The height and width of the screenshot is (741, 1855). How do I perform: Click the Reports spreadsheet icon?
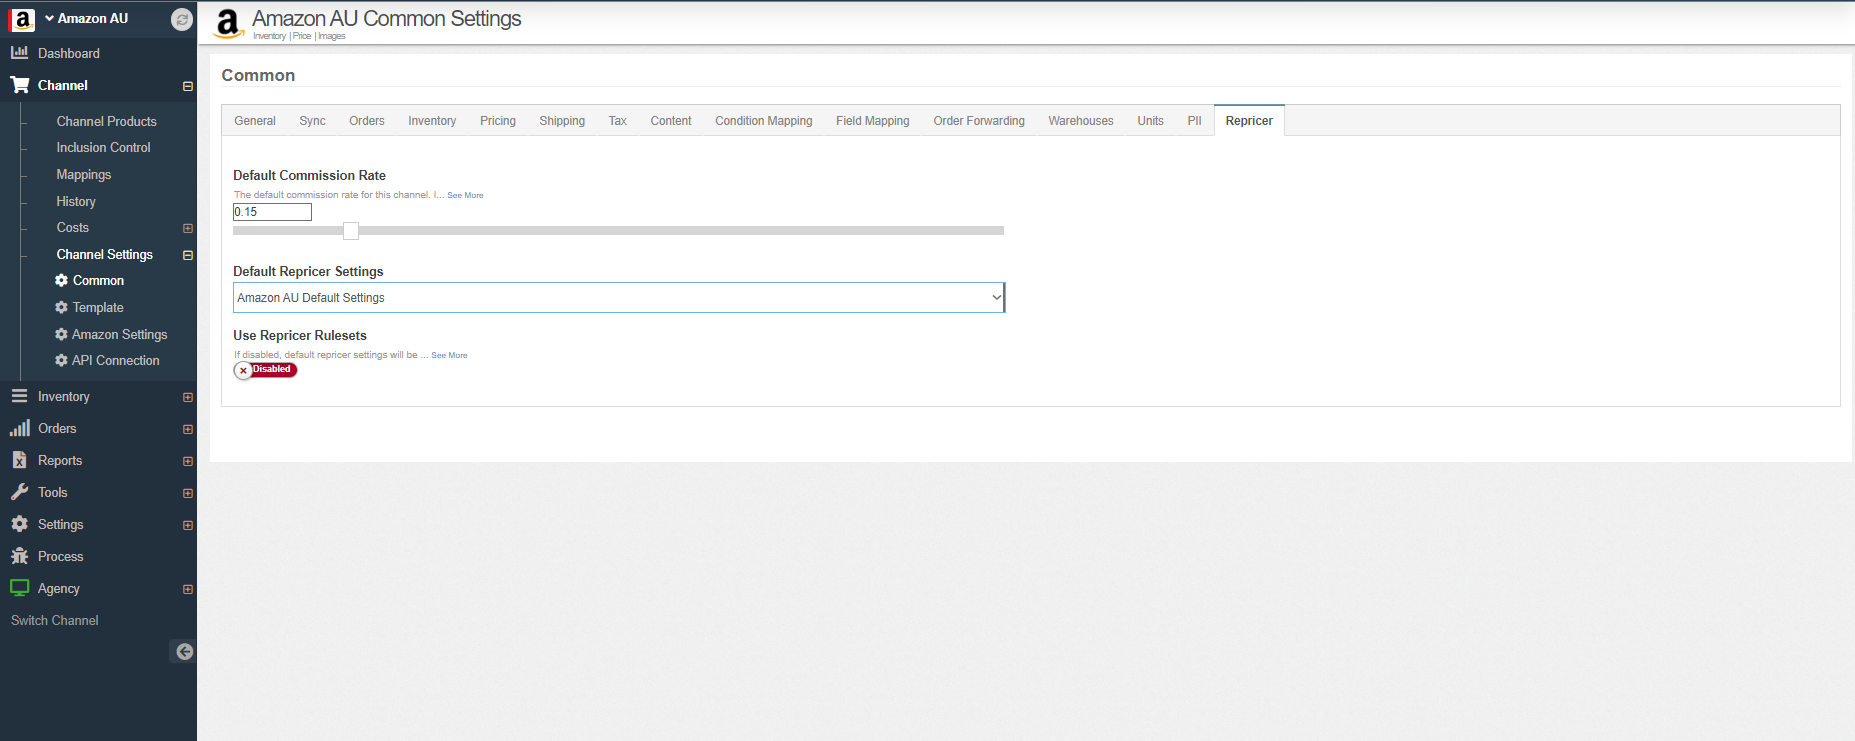pyautogui.click(x=19, y=460)
